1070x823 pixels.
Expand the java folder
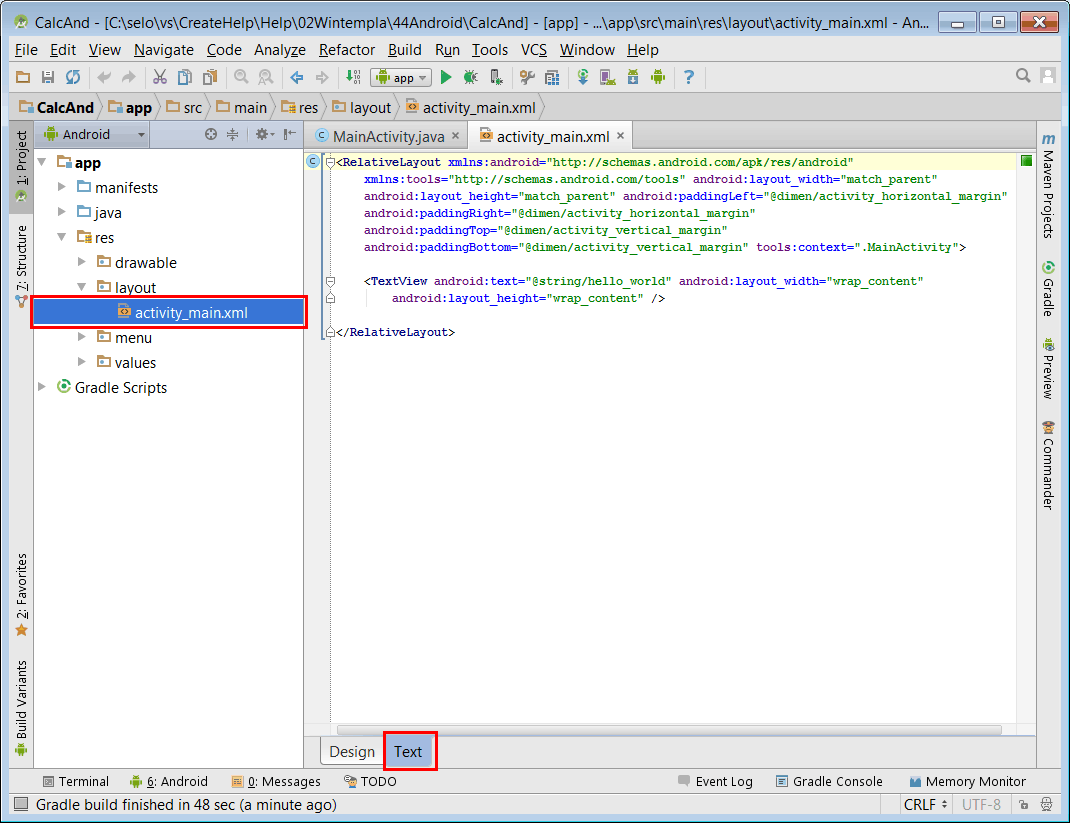[x=62, y=212]
